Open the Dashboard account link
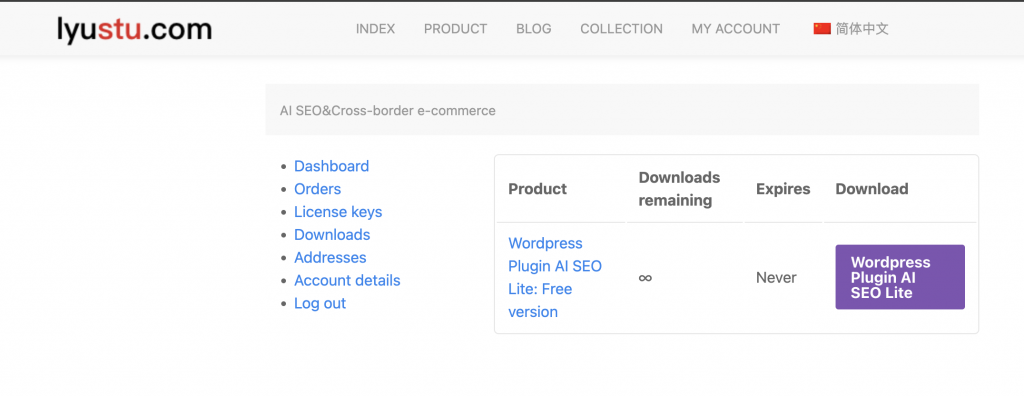This screenshot has width=1024, height=397. click(x=332, y=166)
